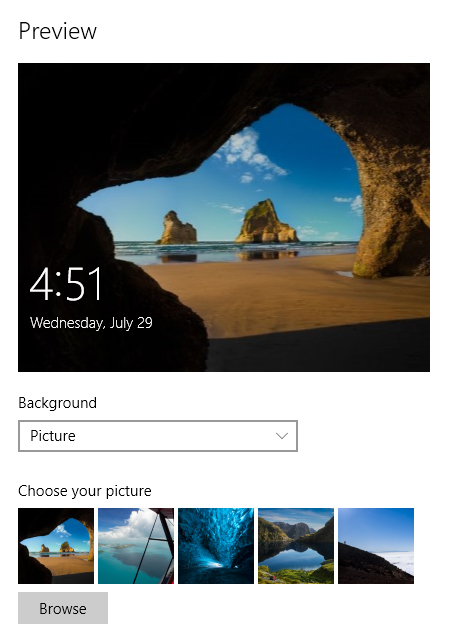Click the 4:51 clock in the preview

[67, 284]
